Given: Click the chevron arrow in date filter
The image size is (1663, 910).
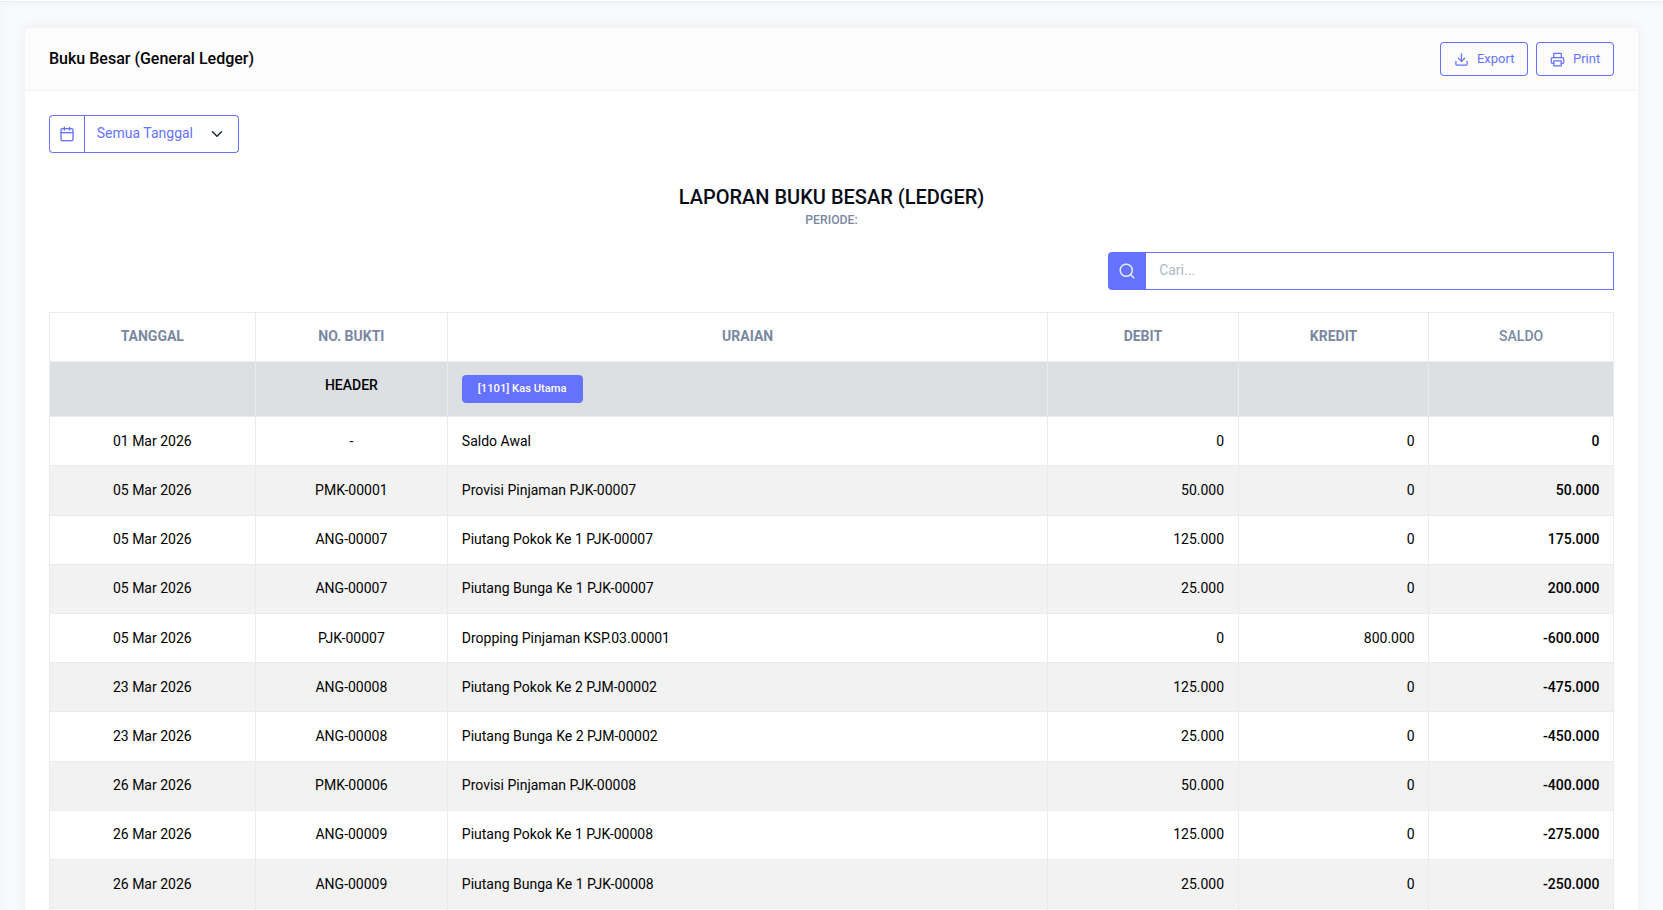Looking at the screenshot, I should [217, 134].
